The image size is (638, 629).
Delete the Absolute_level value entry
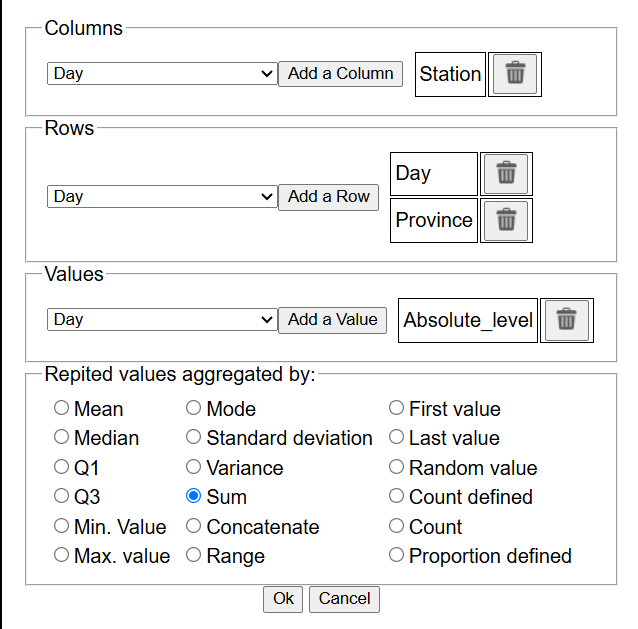point(566,320)
